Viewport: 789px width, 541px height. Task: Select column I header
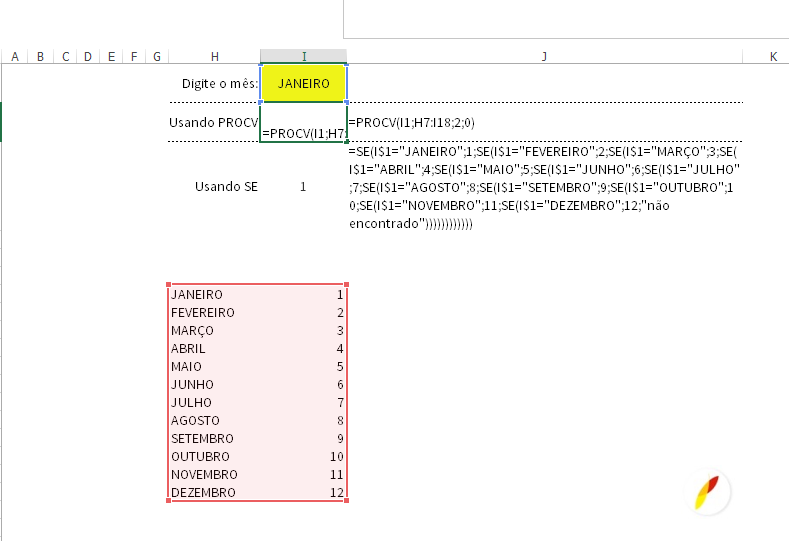(304, 57)
